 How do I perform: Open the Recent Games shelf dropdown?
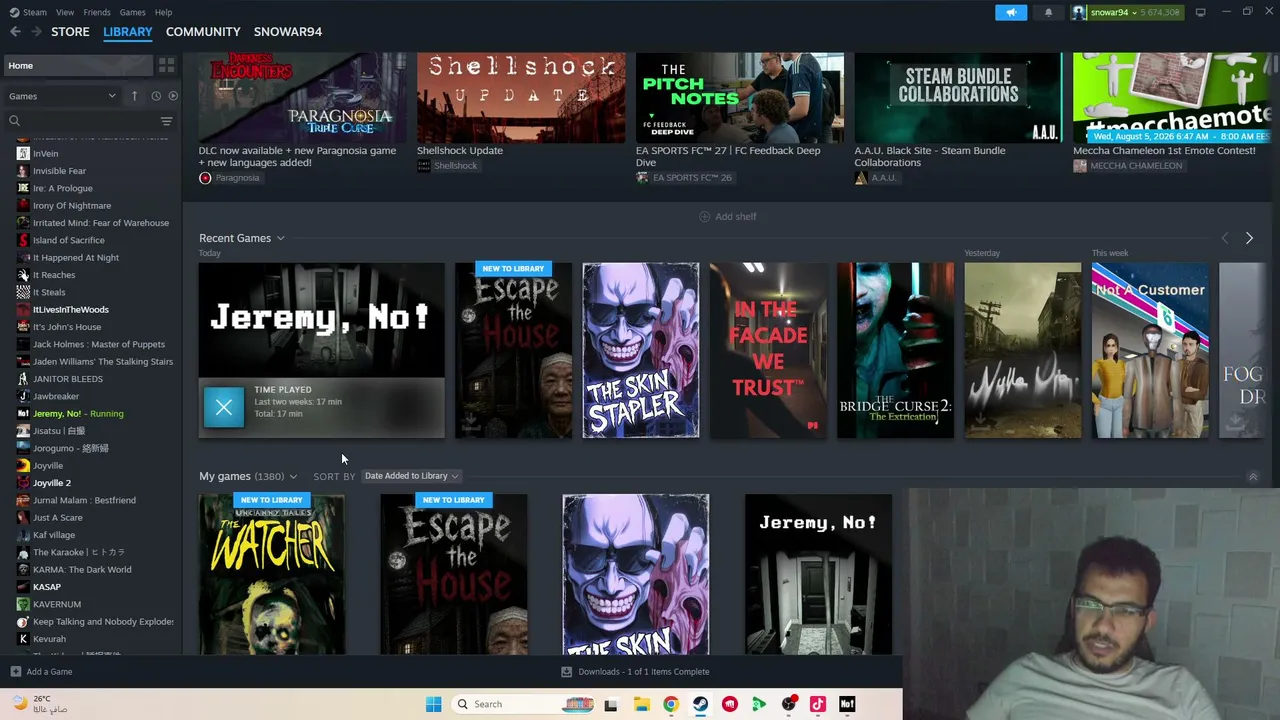click(x=280, y=238)
